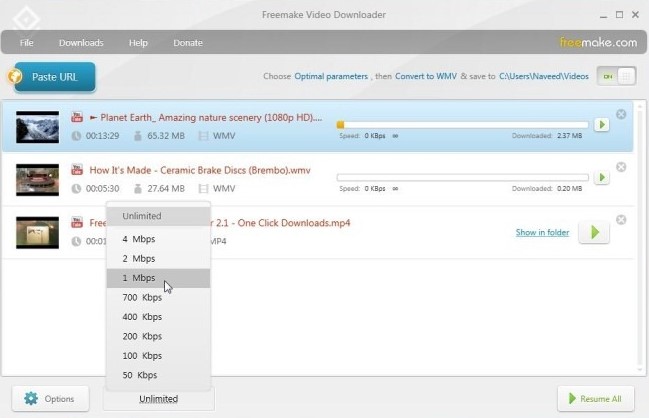Remove the Planet Earth download from list
Viewport: 649px width, 418px height.
click(621, 114)
